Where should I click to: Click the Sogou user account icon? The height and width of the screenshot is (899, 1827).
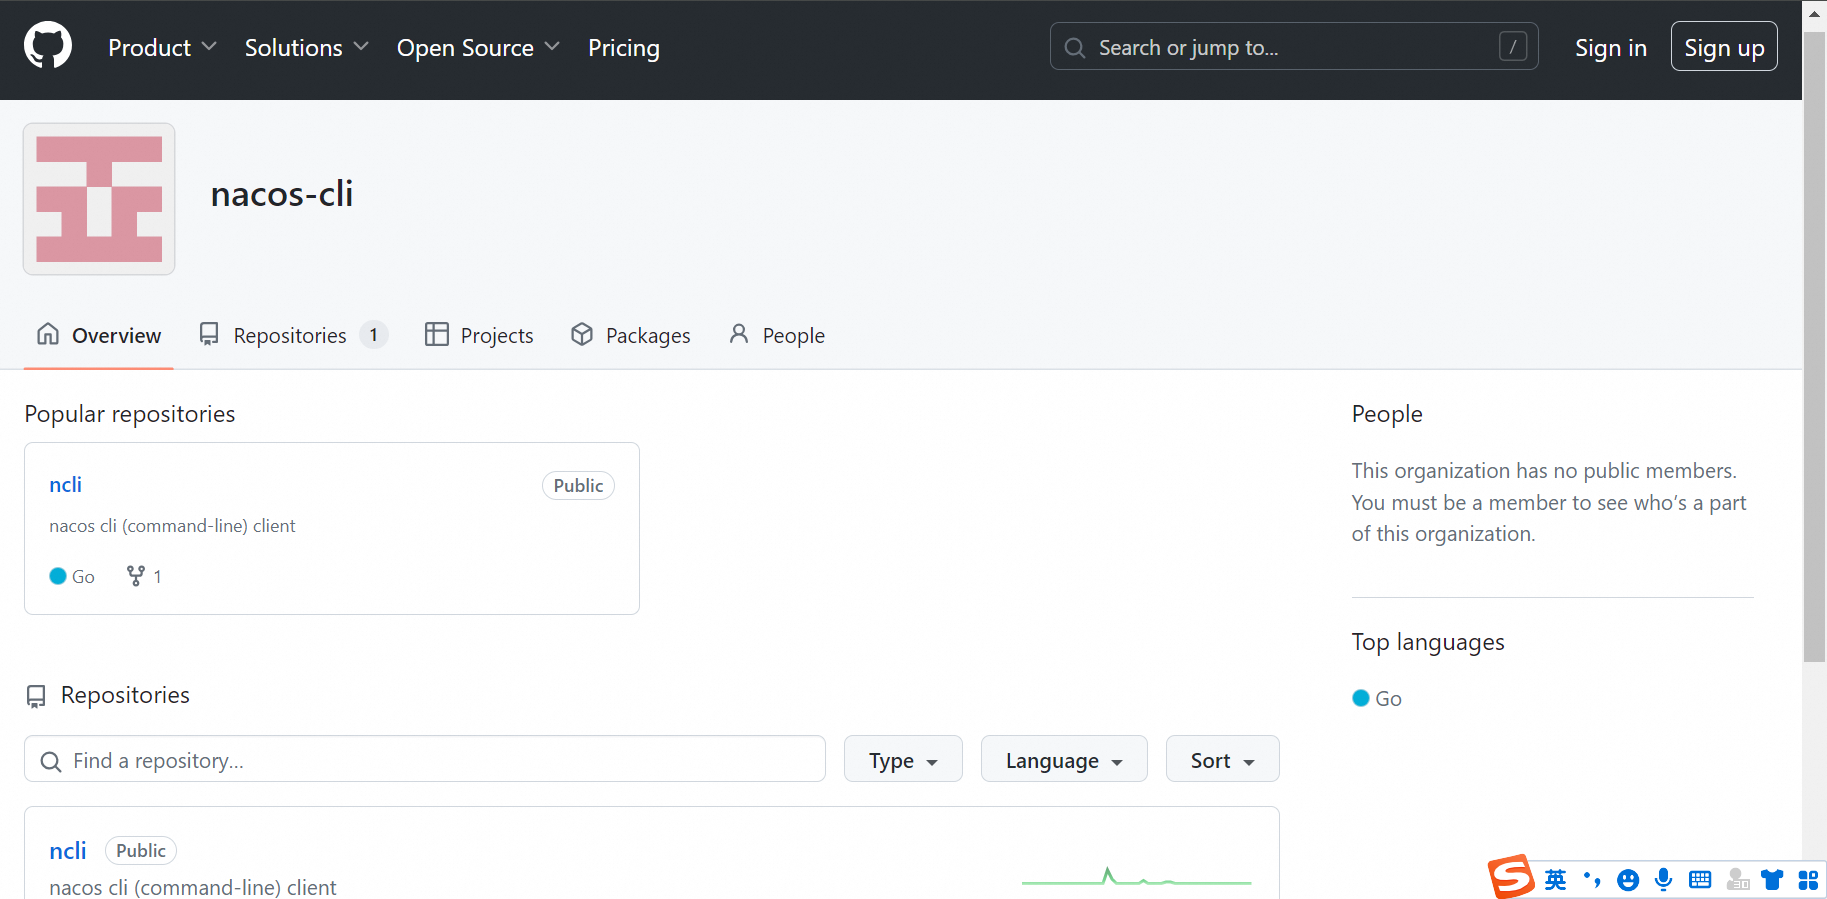[1738, 880]
